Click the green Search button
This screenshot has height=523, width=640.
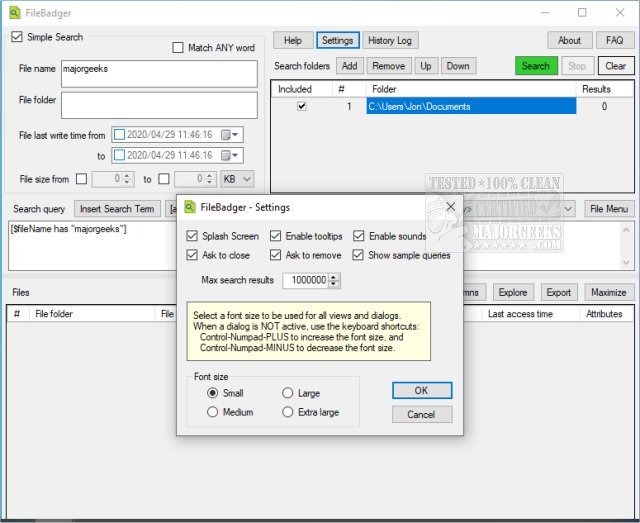(536, 66)
